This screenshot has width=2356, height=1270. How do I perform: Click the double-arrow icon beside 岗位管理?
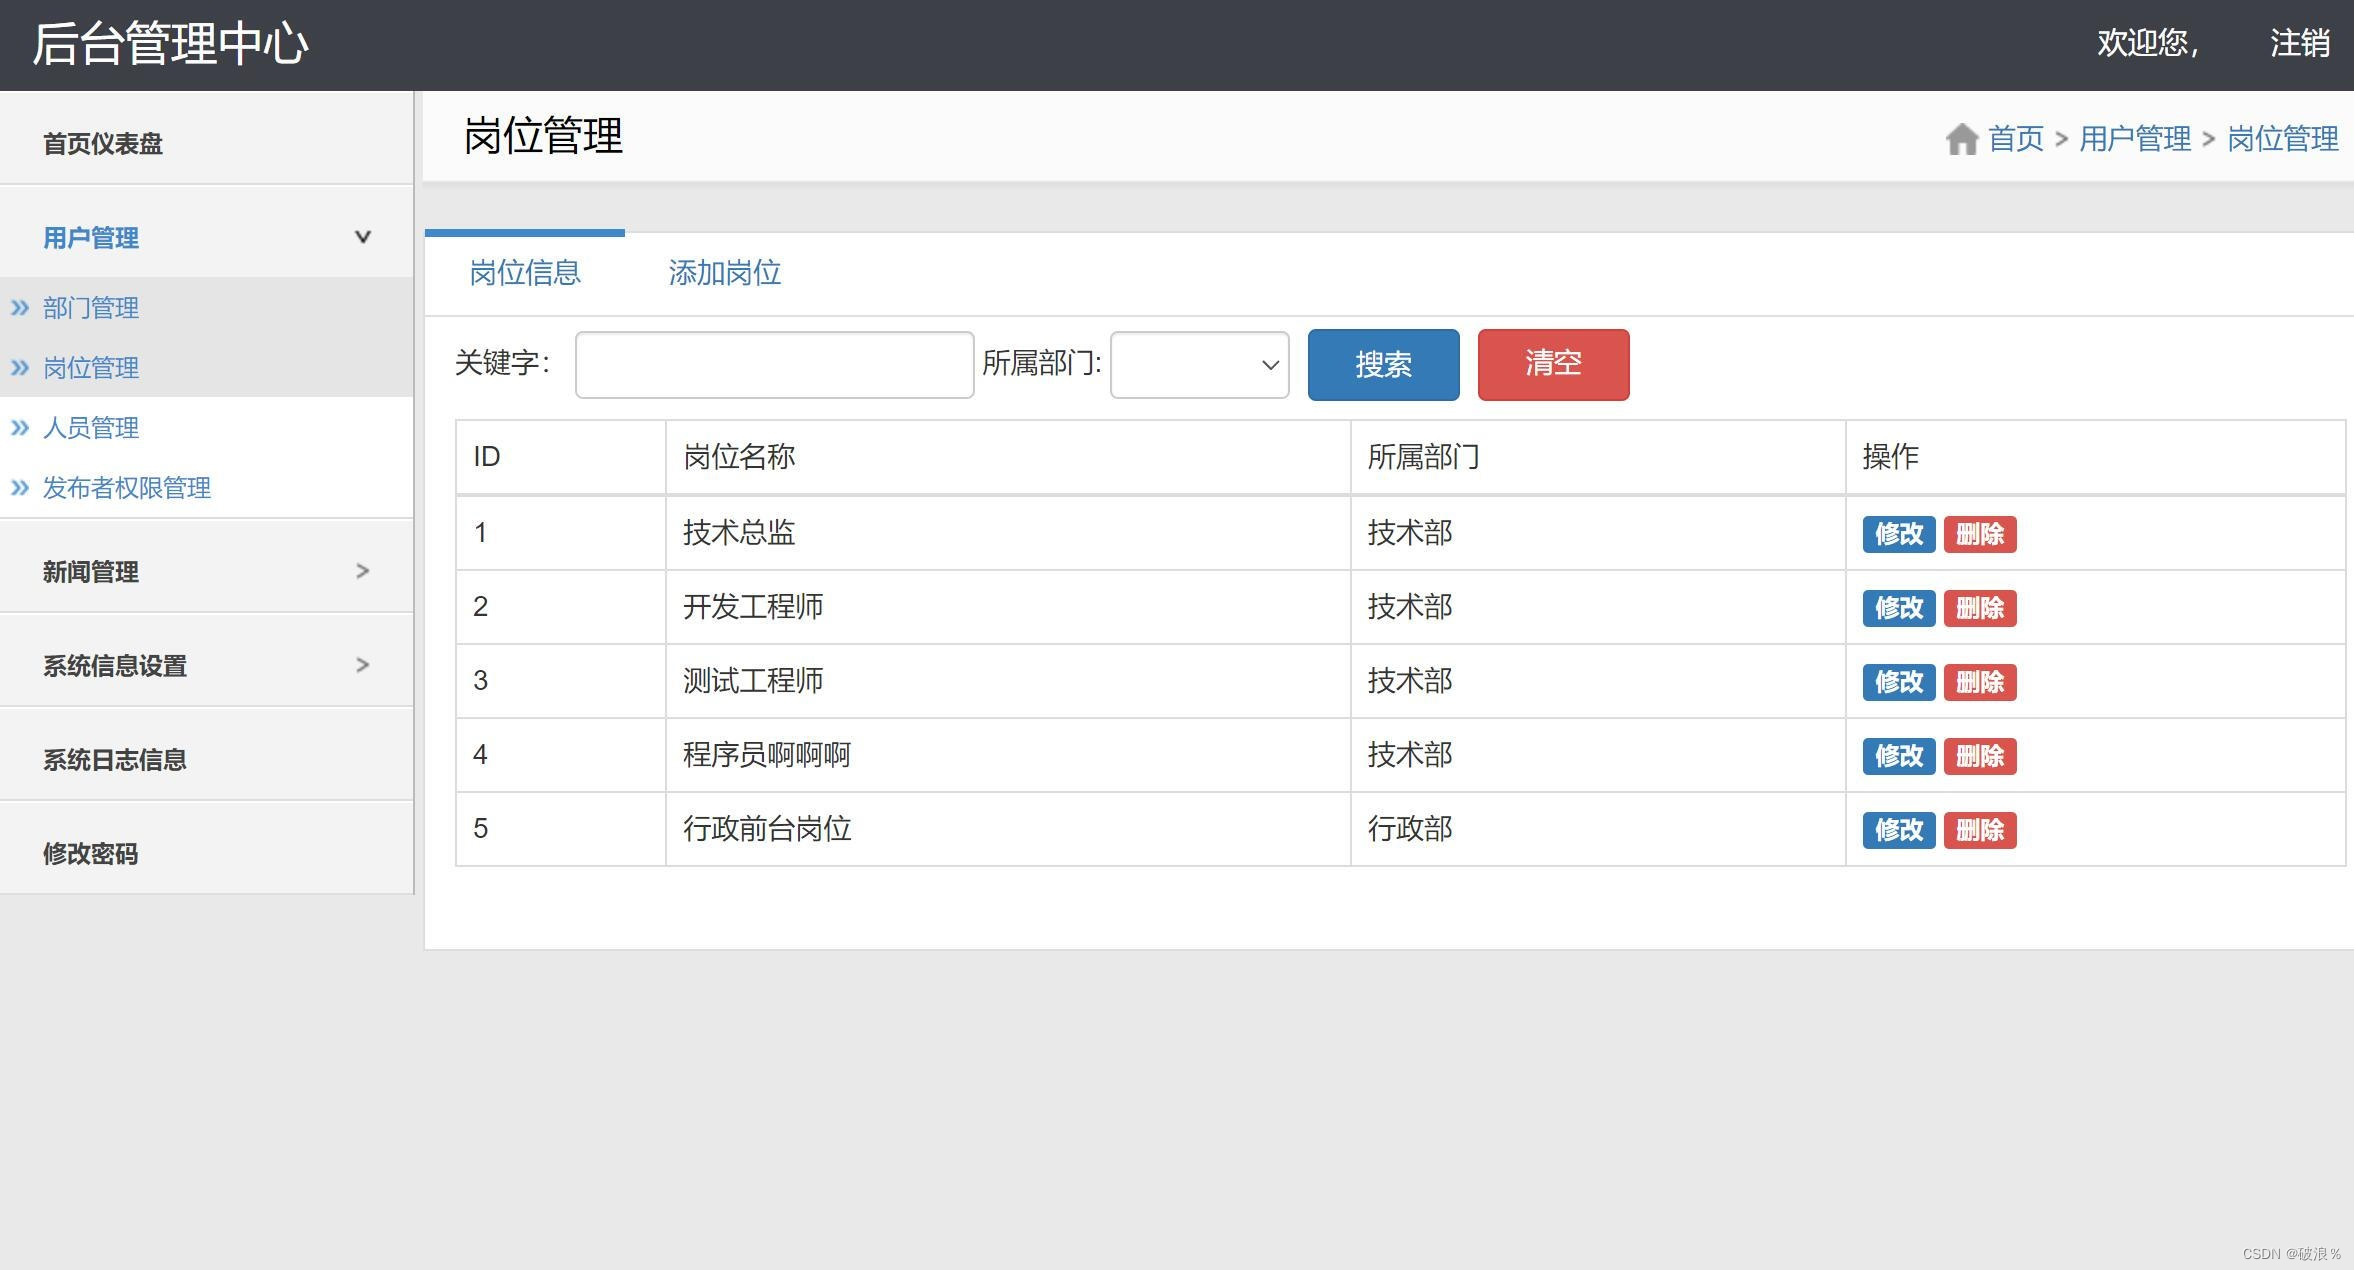20,368
